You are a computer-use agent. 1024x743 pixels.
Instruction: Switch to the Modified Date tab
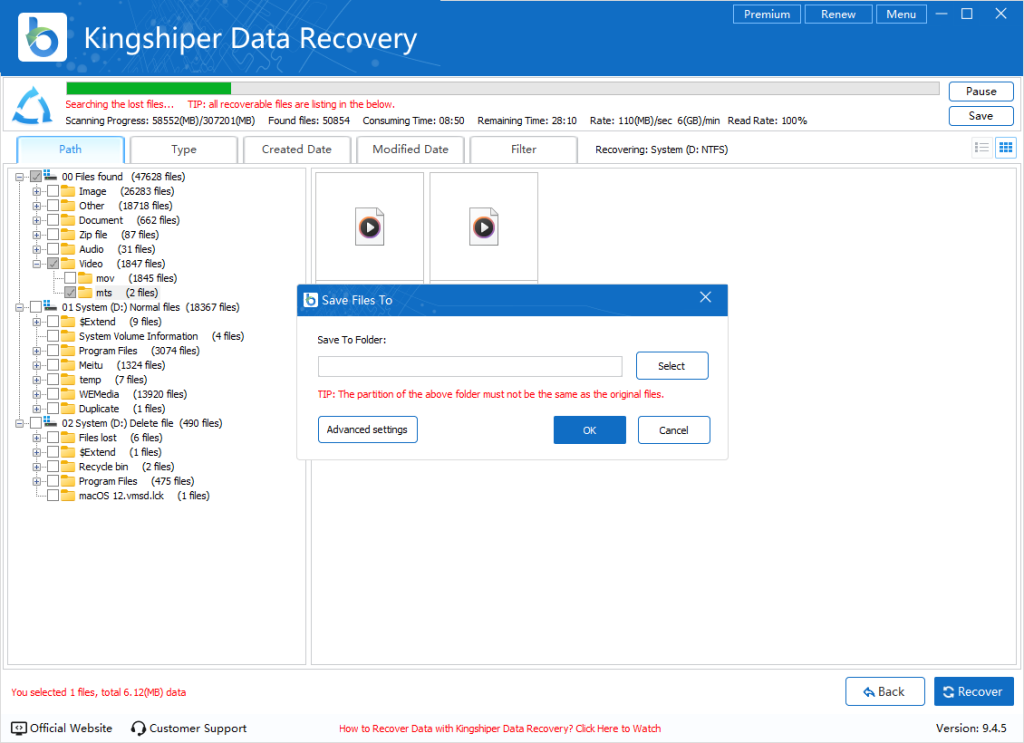[410, 150]
